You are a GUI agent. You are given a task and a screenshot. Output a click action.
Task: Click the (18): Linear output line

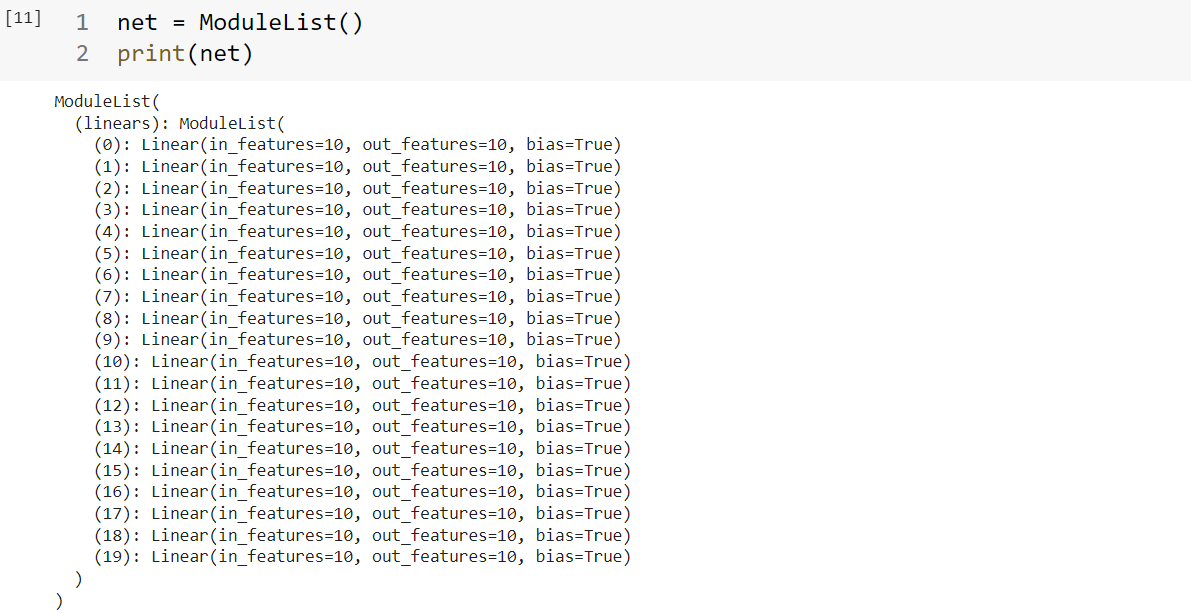click(x=362, y=535)
